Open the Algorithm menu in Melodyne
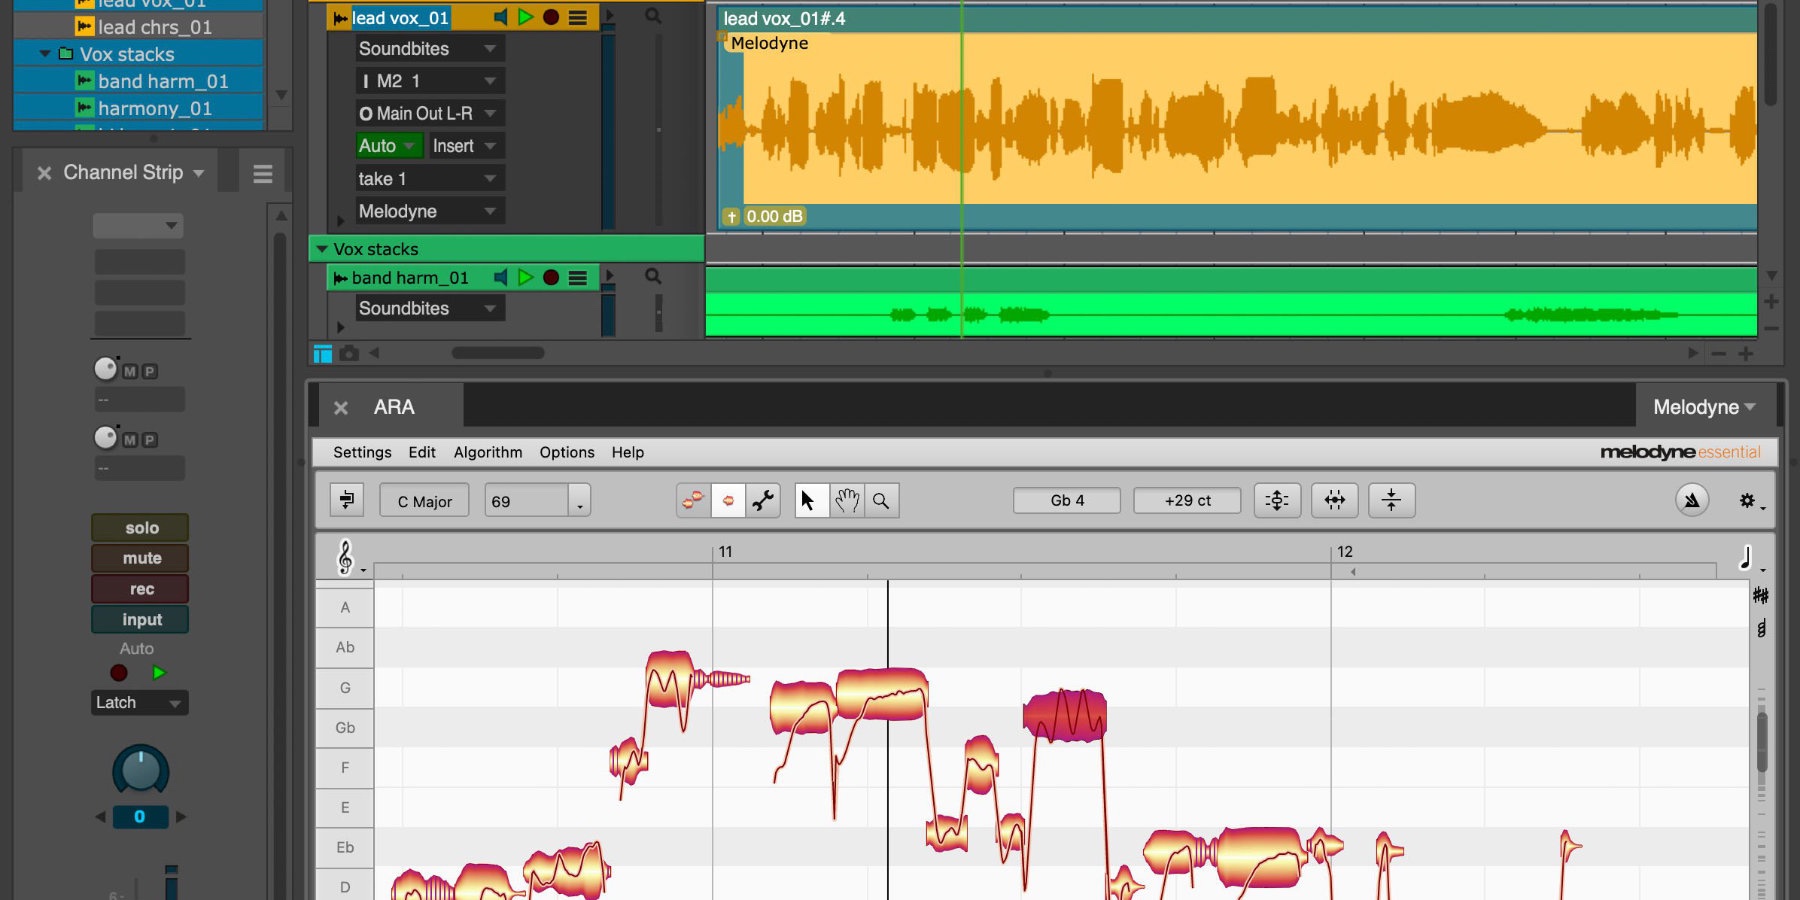 tap(488, 452)
